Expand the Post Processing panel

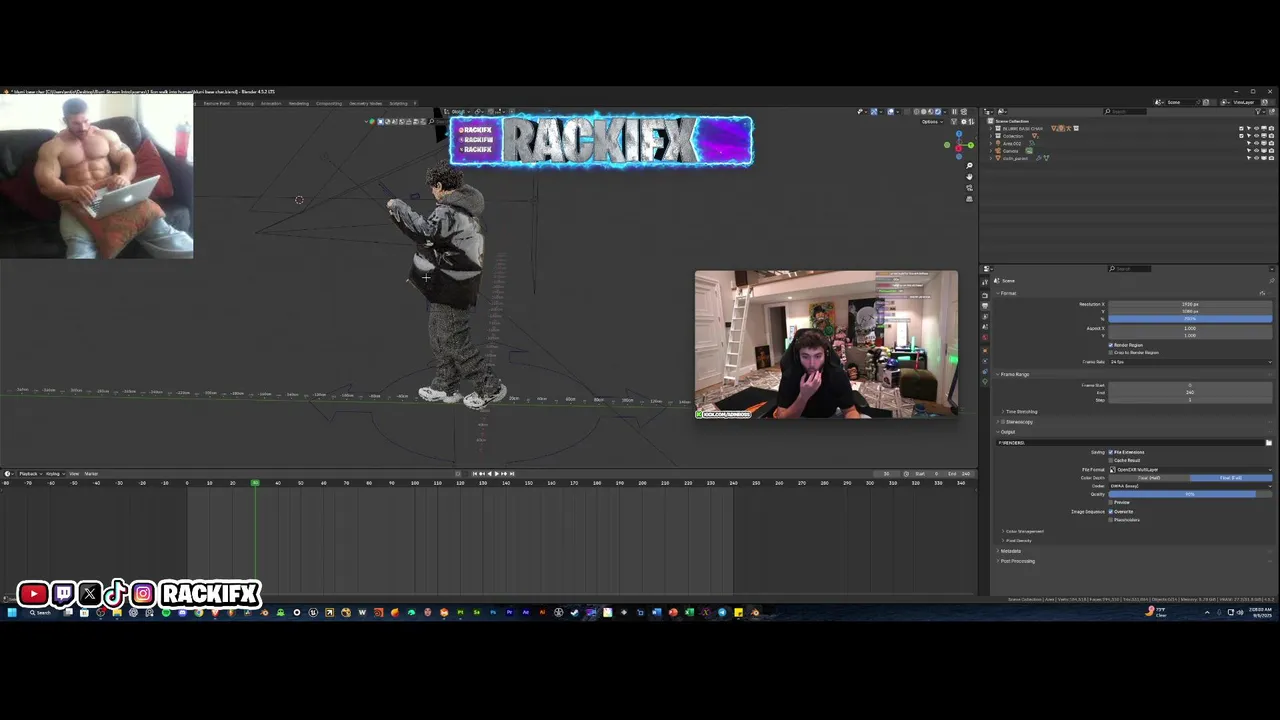[x=1017, y=561]
